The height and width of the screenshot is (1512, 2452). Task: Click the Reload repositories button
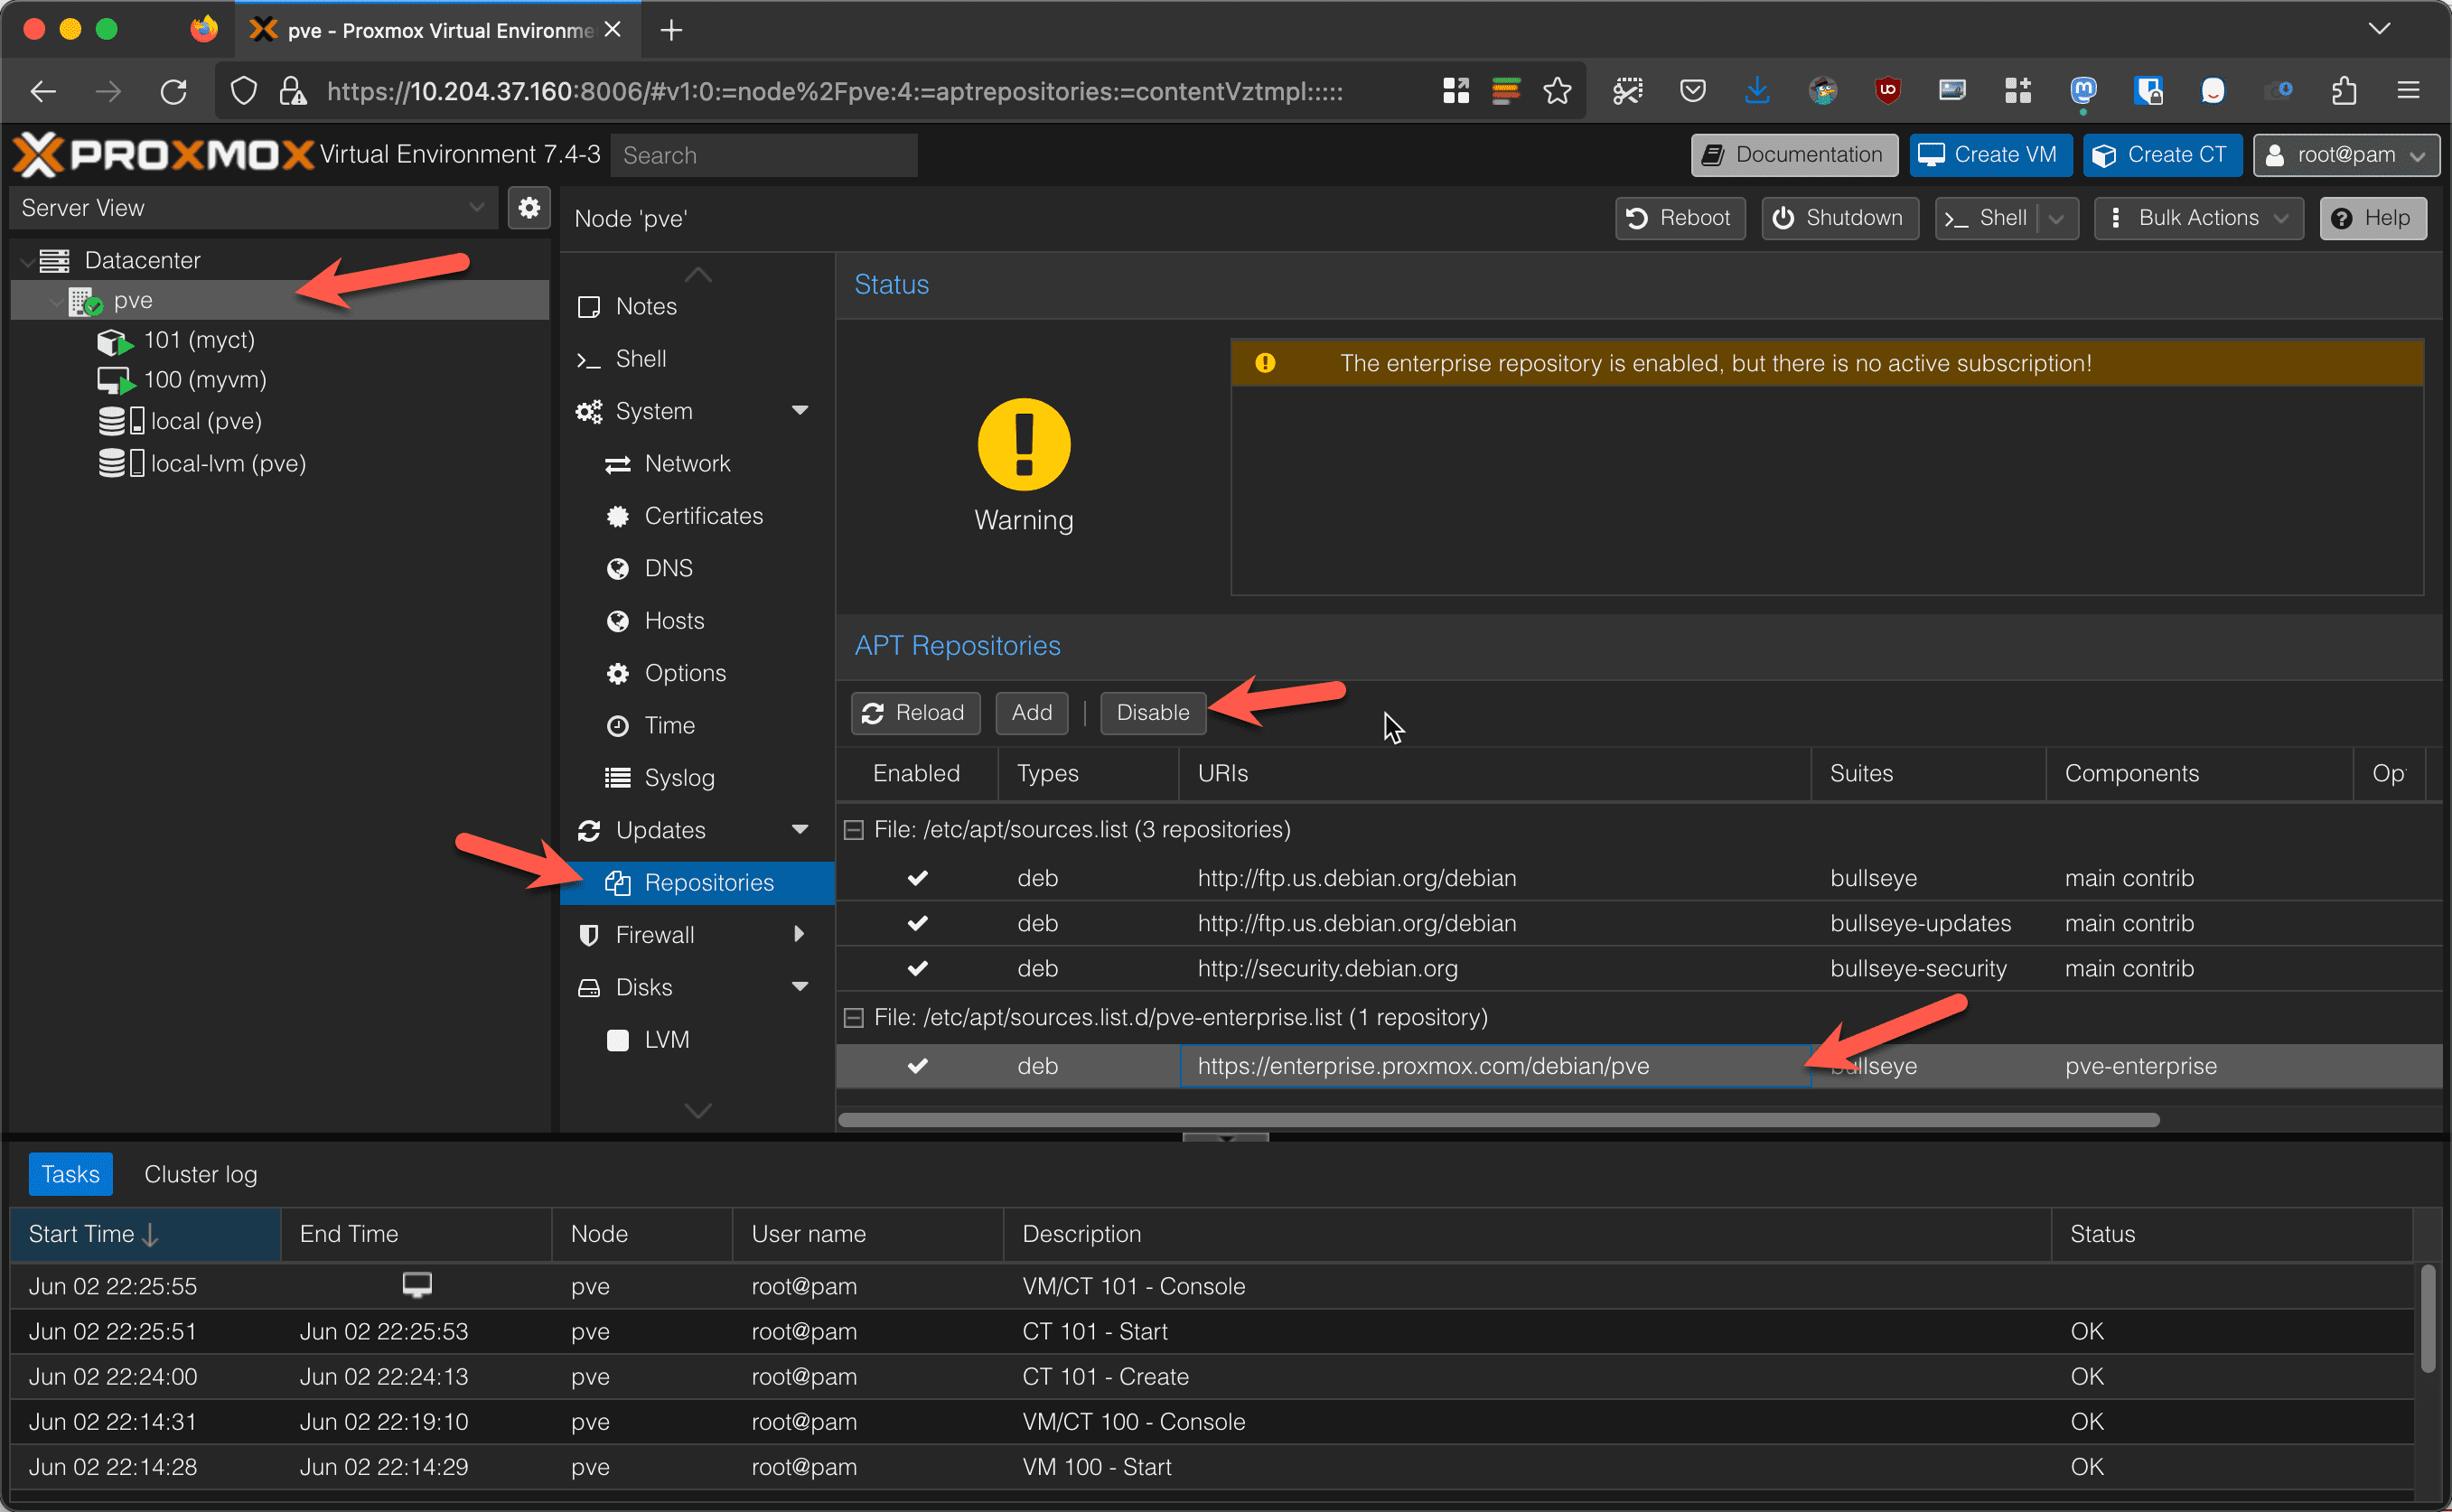(915, 713)
